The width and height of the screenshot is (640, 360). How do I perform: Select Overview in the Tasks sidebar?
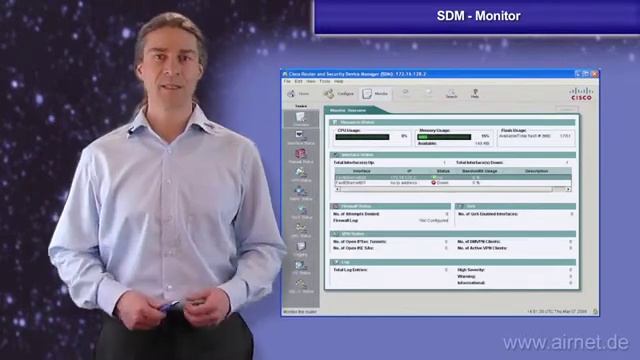[301, 119]
